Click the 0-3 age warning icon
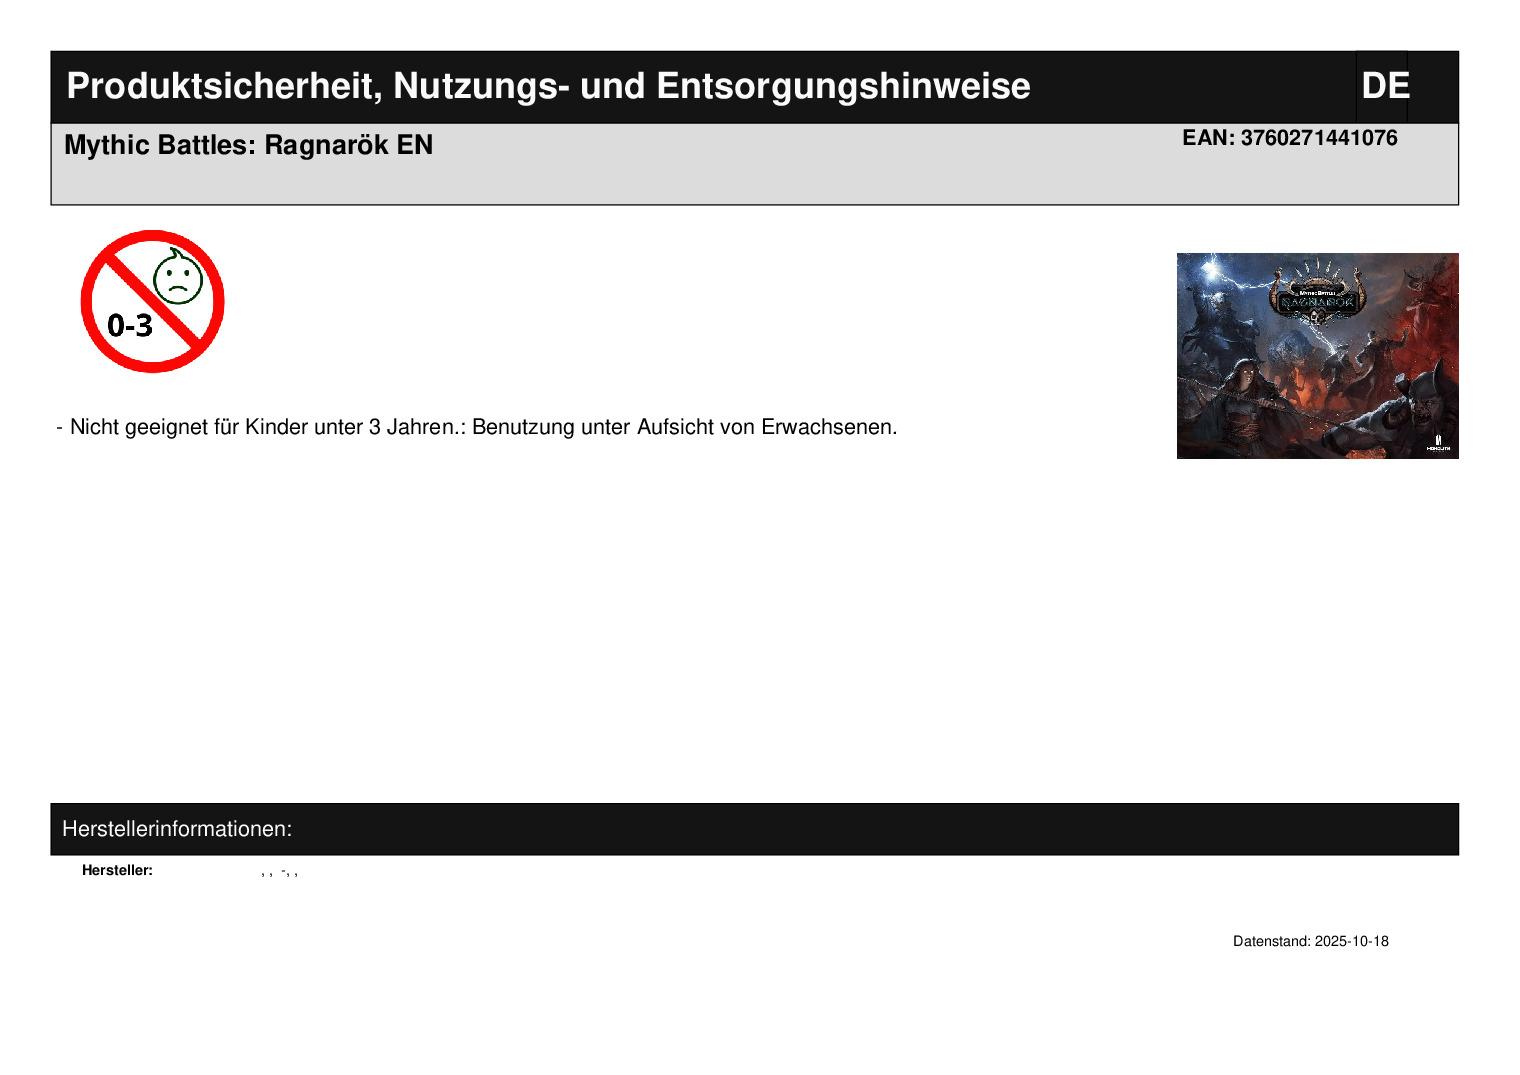This screenshot has width=1520, height=1075. (152, 301)
